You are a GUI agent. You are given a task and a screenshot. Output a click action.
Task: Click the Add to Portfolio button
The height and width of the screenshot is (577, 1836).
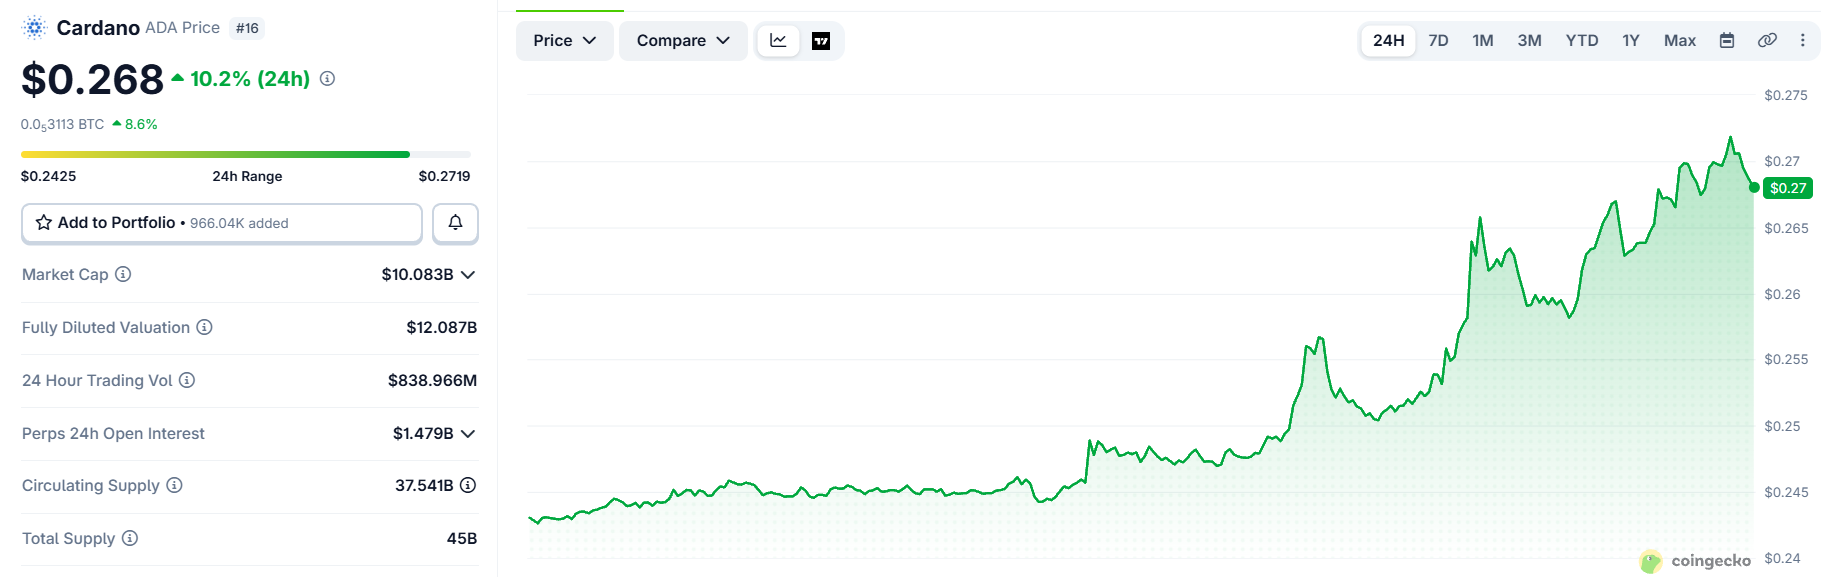222,223
